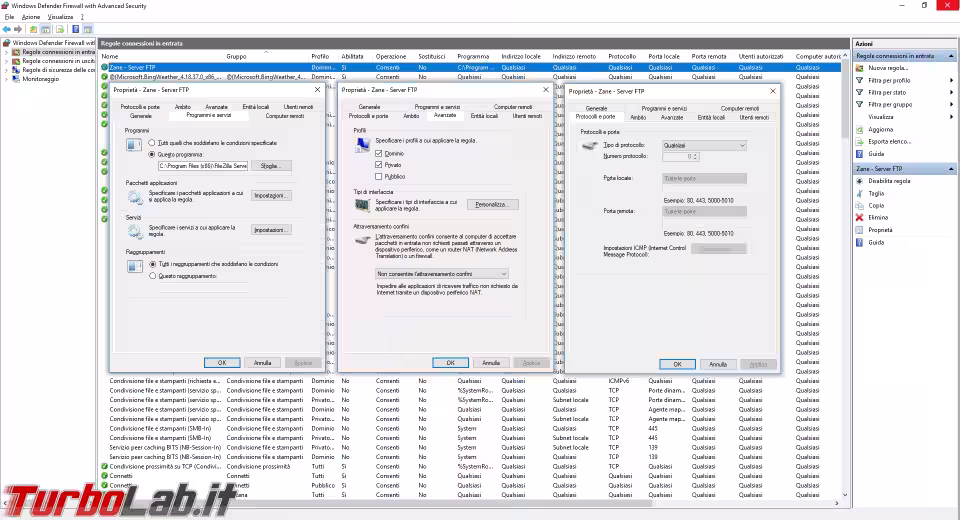Select the 'Questo raggruppamento' radio button
The image size is (960, 520).
click(x=152, y=276)
